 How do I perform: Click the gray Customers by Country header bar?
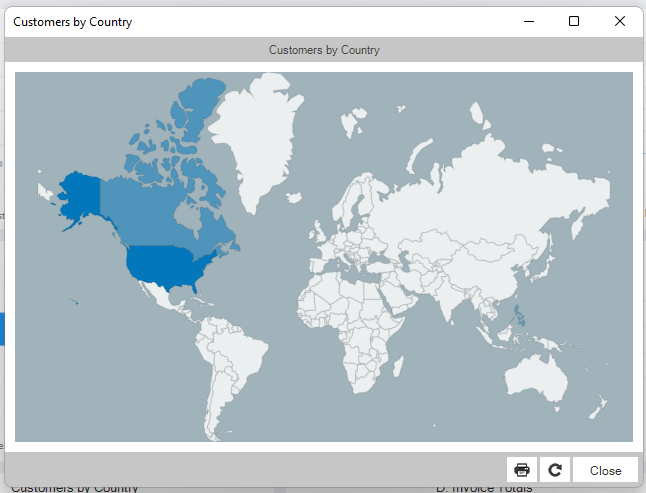tap(324, 49)
